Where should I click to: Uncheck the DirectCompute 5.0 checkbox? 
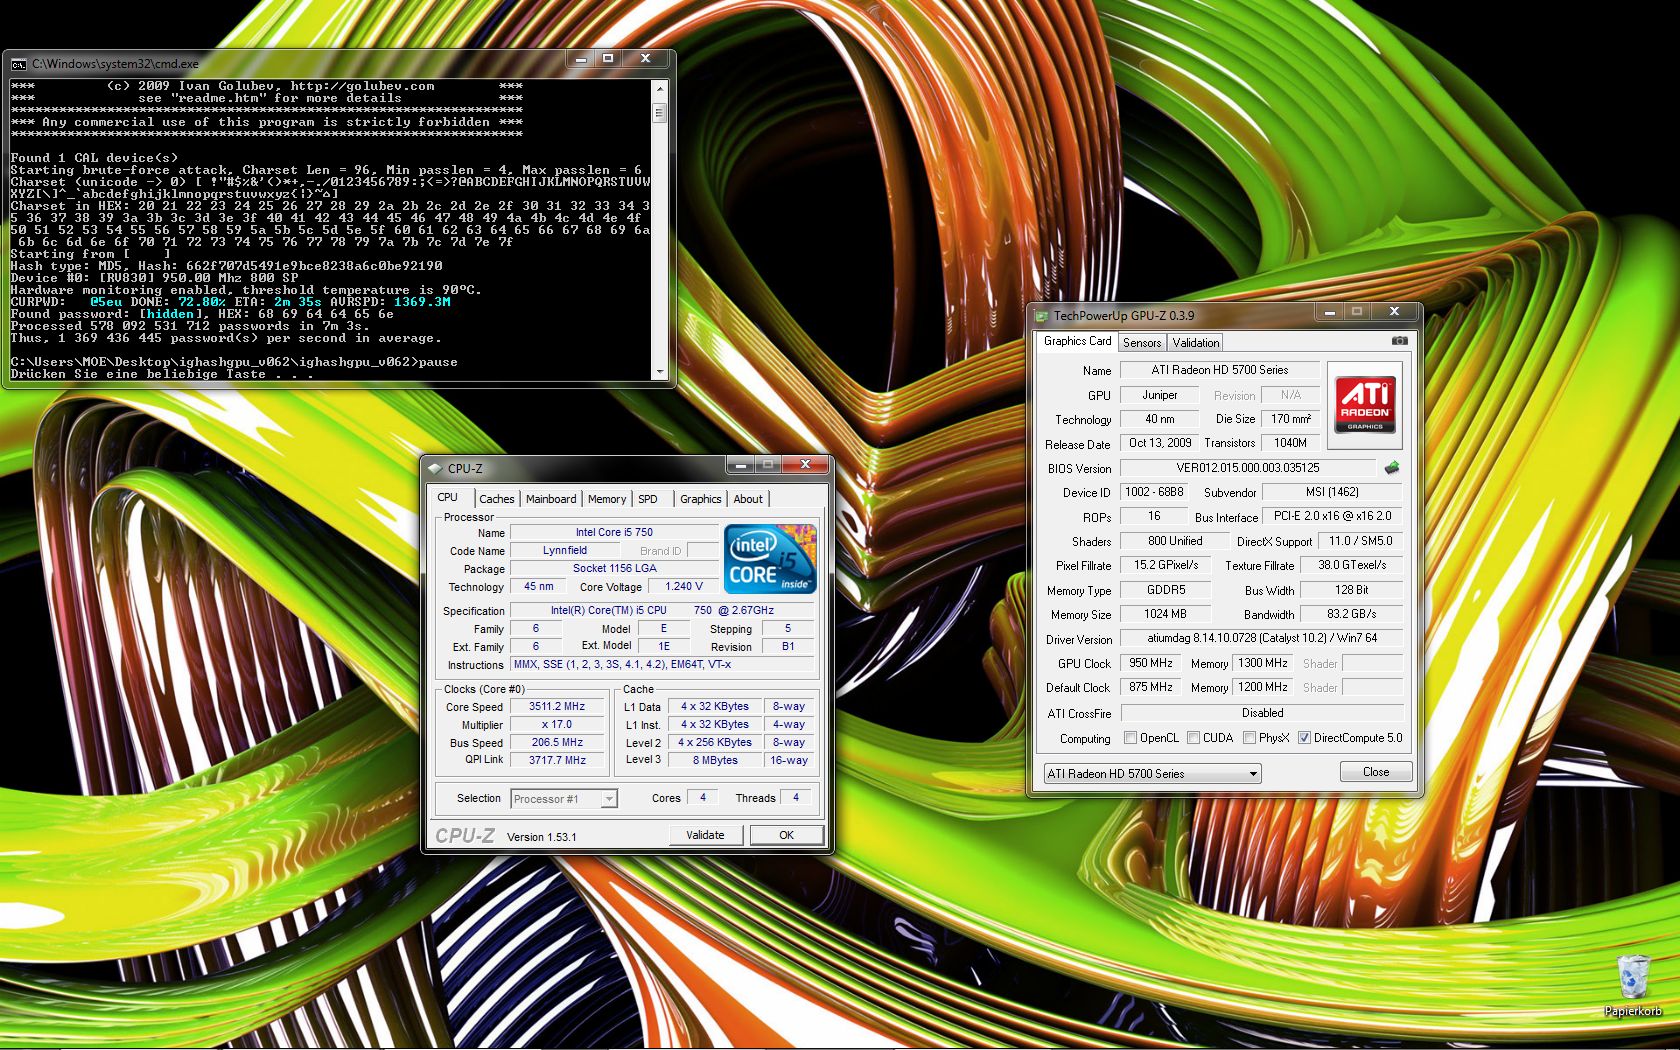pos(1304,738)
